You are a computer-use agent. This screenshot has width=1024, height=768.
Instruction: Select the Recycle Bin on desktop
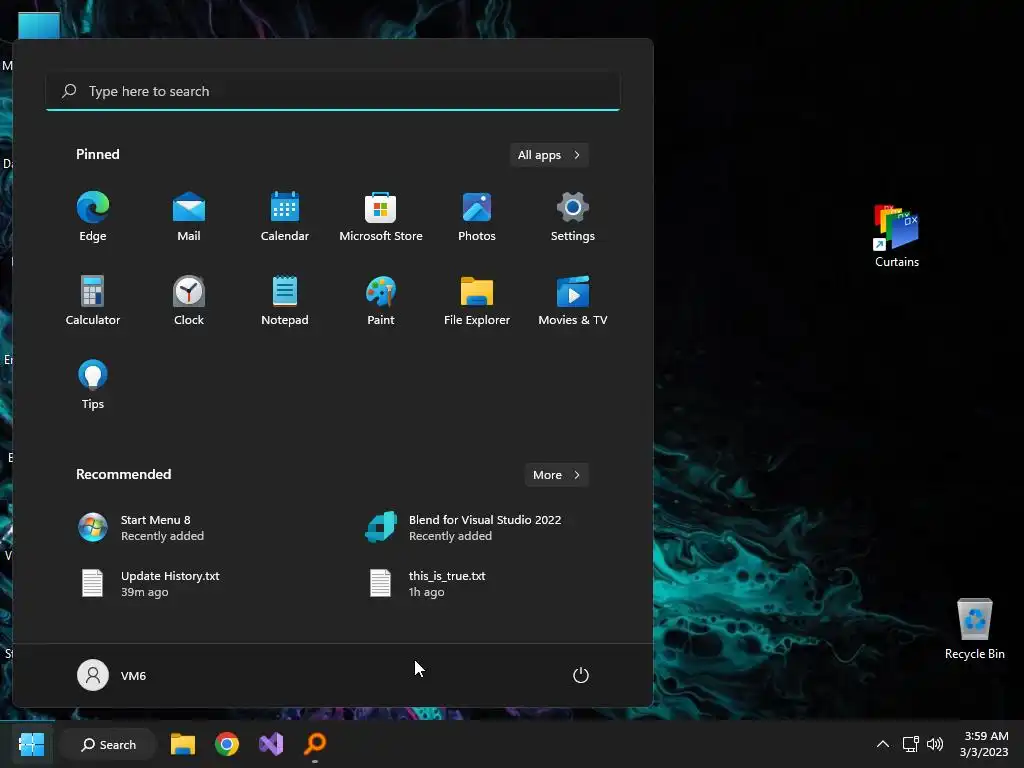[x=974, y=628]
